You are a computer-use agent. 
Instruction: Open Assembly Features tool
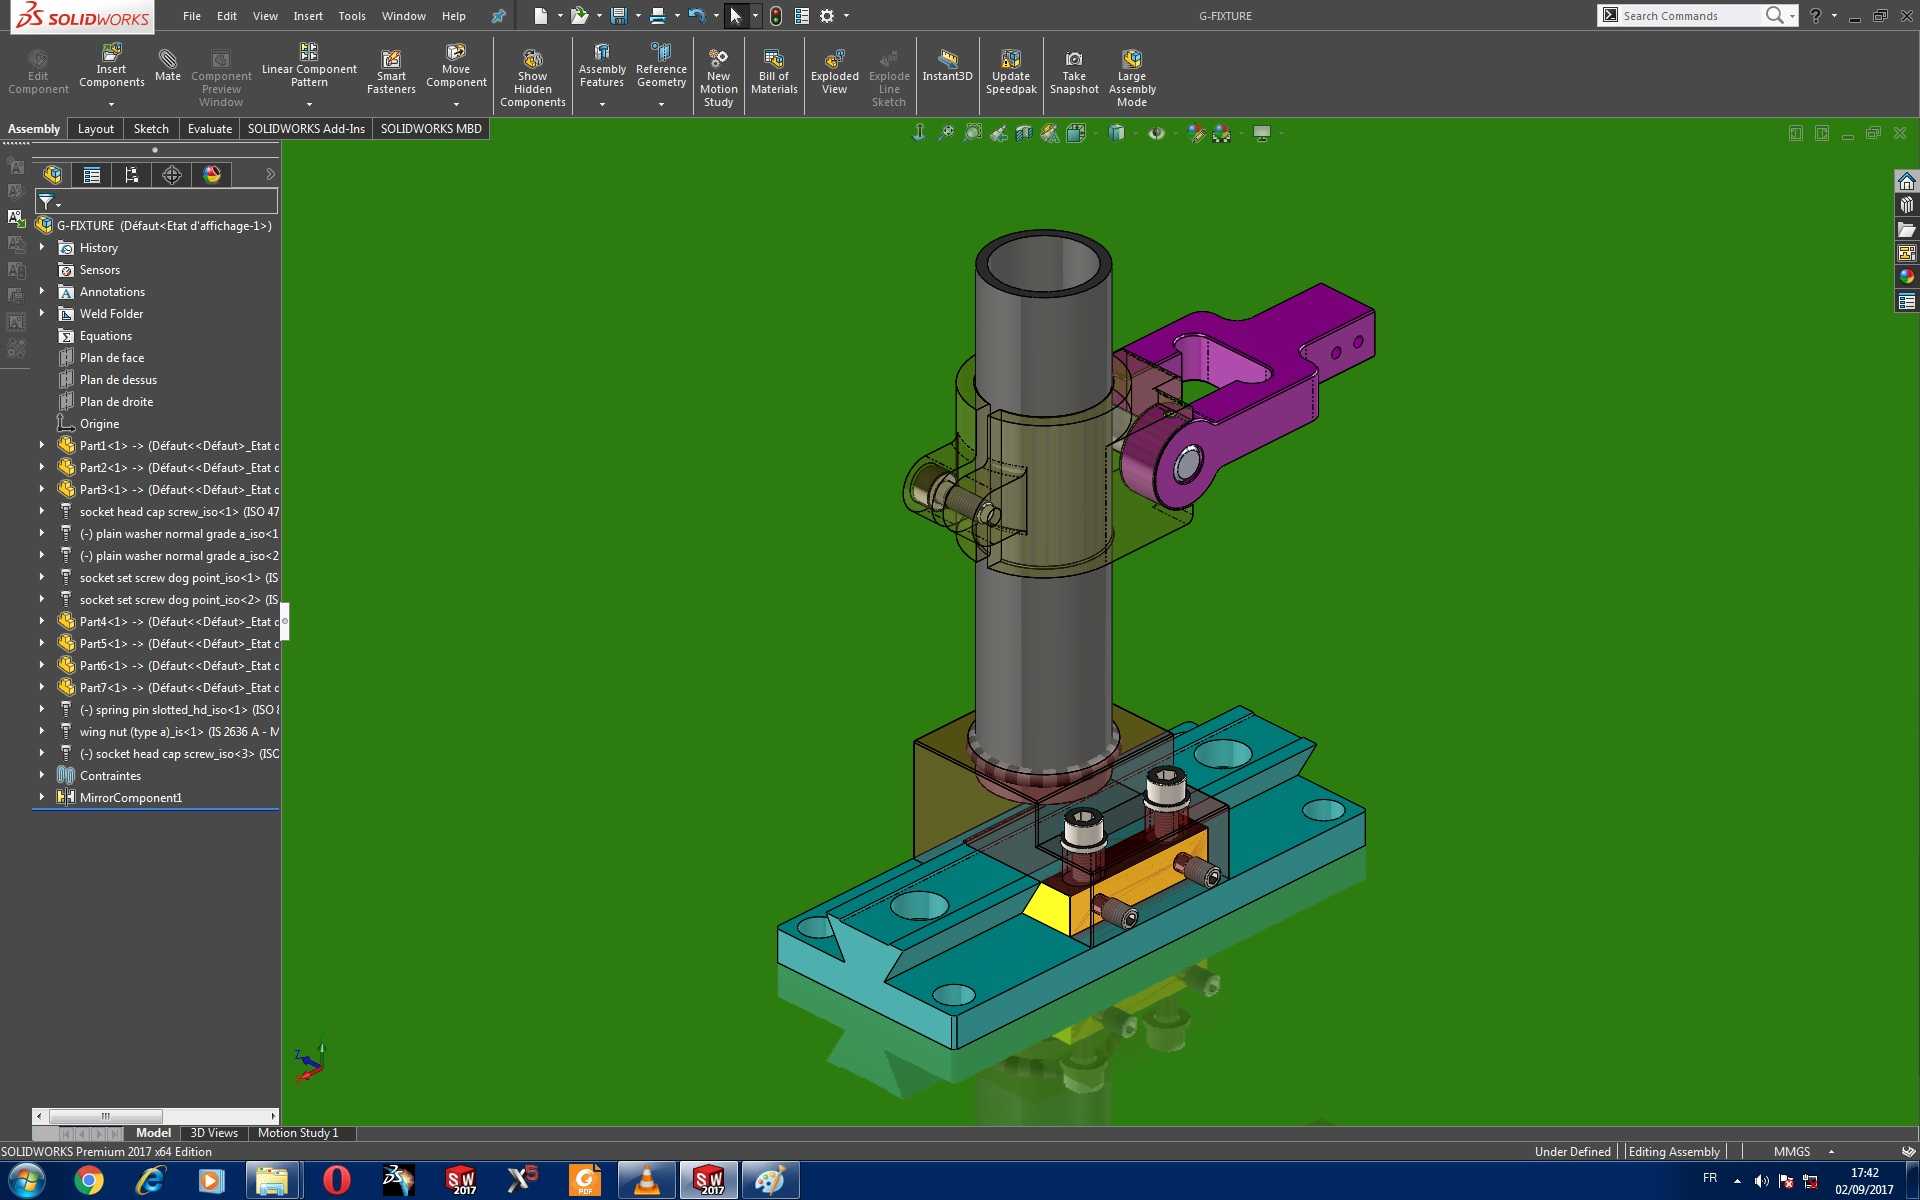[602, 67]
